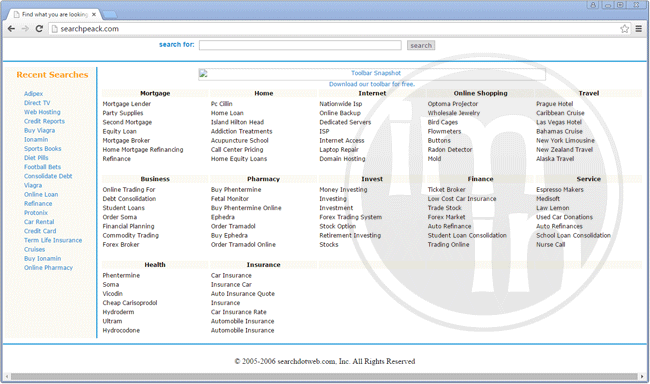Open the Consolidate Debt recent search
The image size is (650, 384).
point(48,176)
